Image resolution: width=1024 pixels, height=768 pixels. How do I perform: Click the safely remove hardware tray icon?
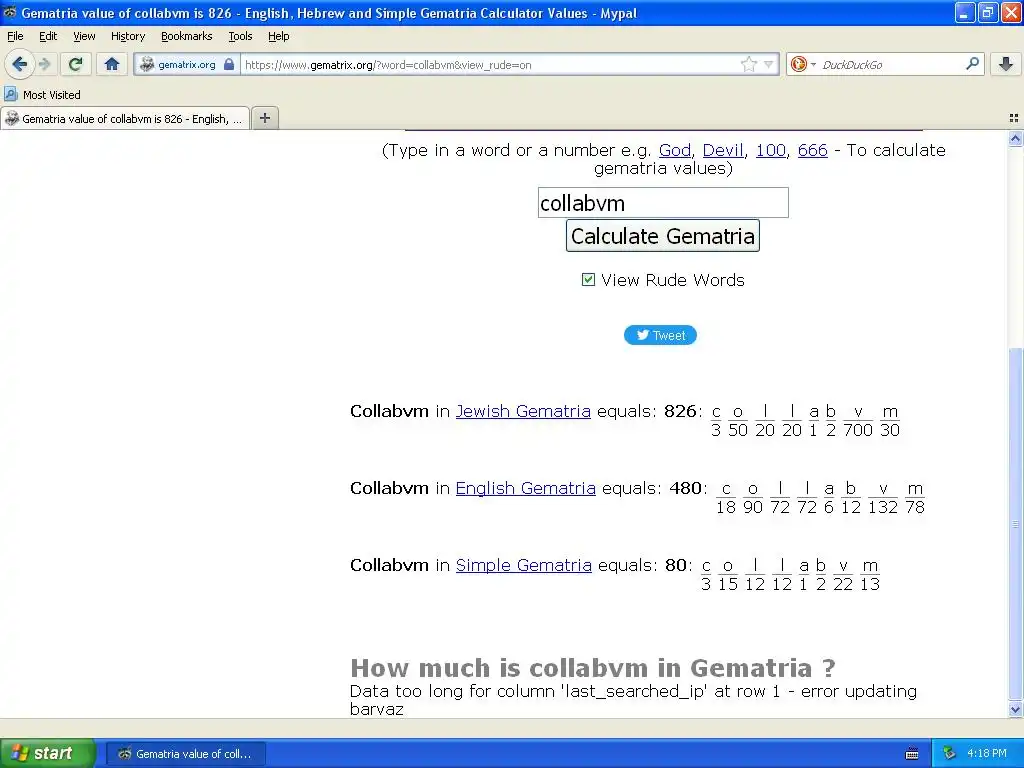(949, 754)
